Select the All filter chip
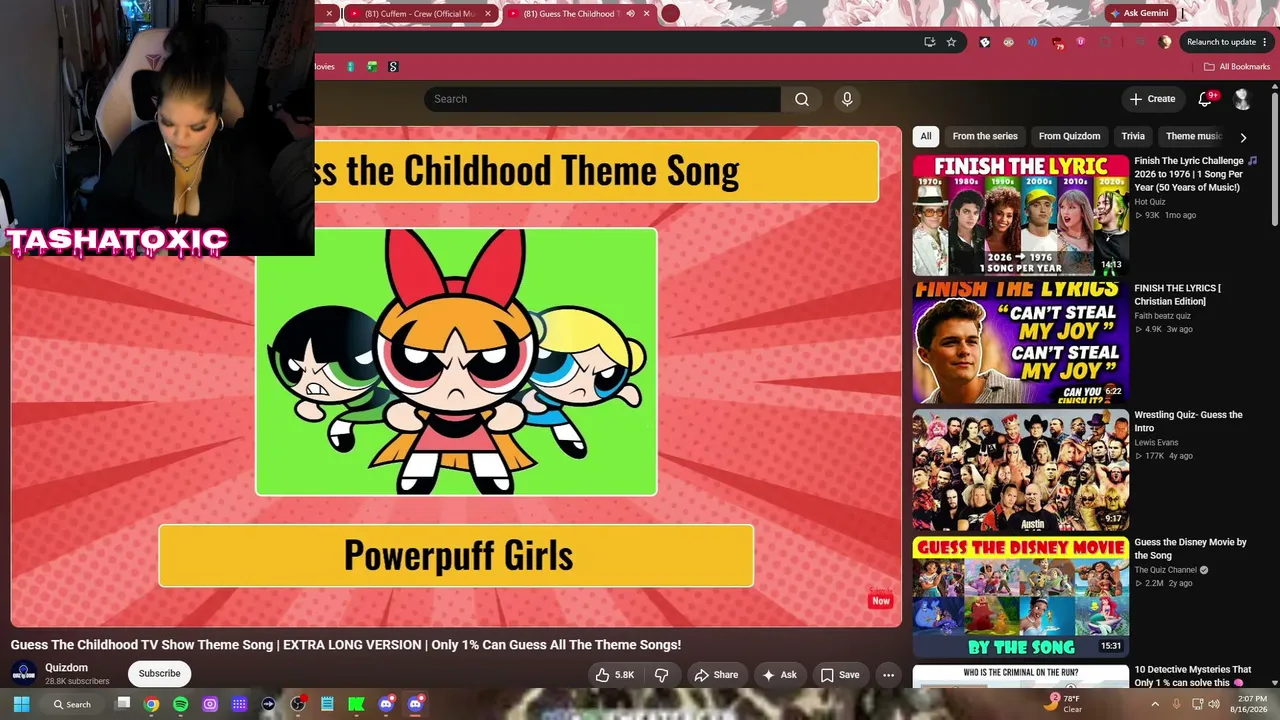 [926, 136]
